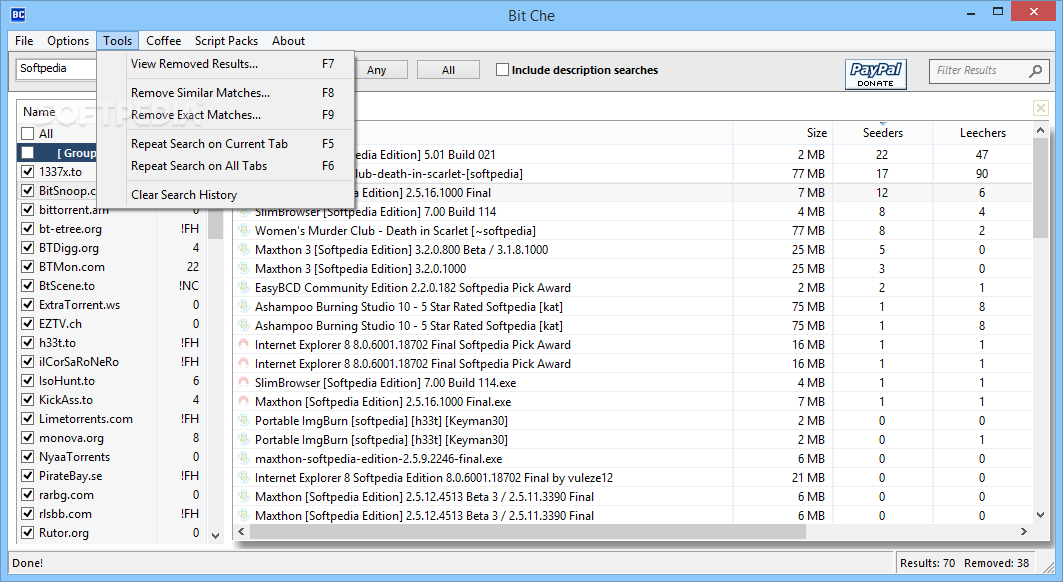Click the Name header in site list
Viewport: 1063px width, 582px height.
point(39,112)
